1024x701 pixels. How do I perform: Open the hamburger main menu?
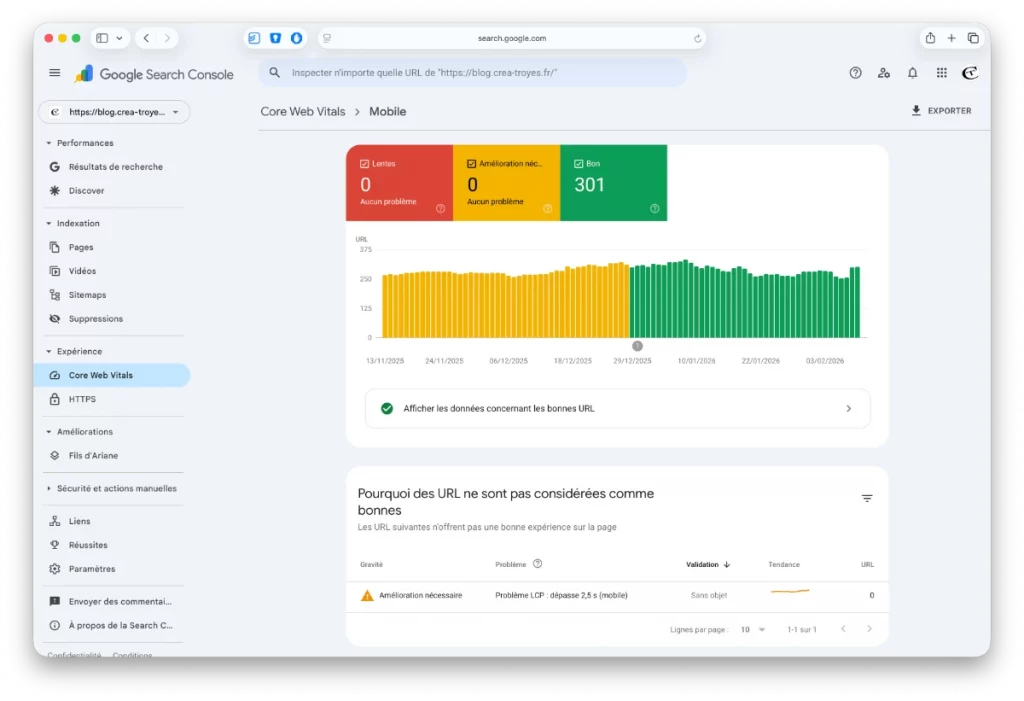(55, 73)
